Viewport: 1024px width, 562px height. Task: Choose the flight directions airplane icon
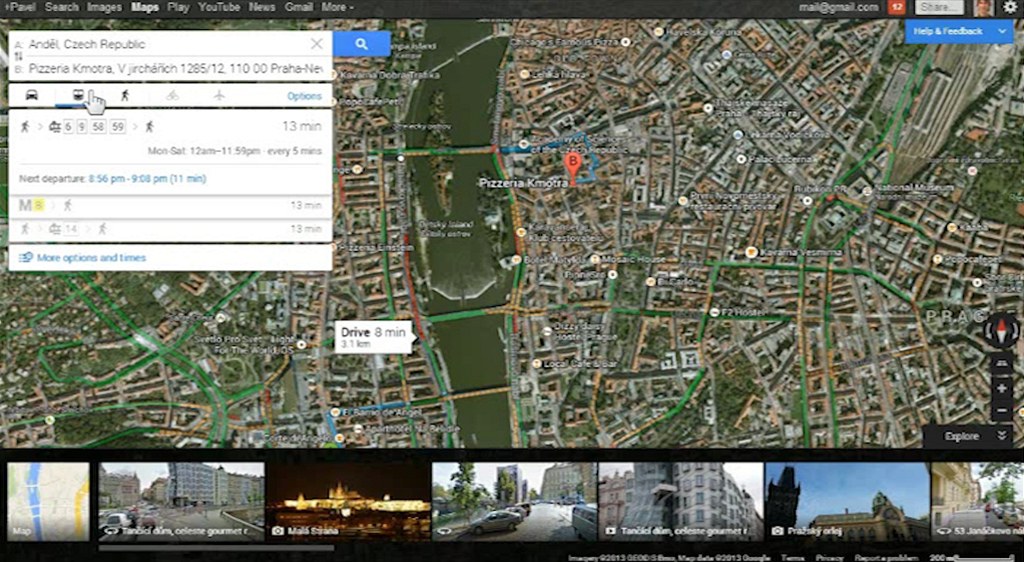(x=219, y=95)
